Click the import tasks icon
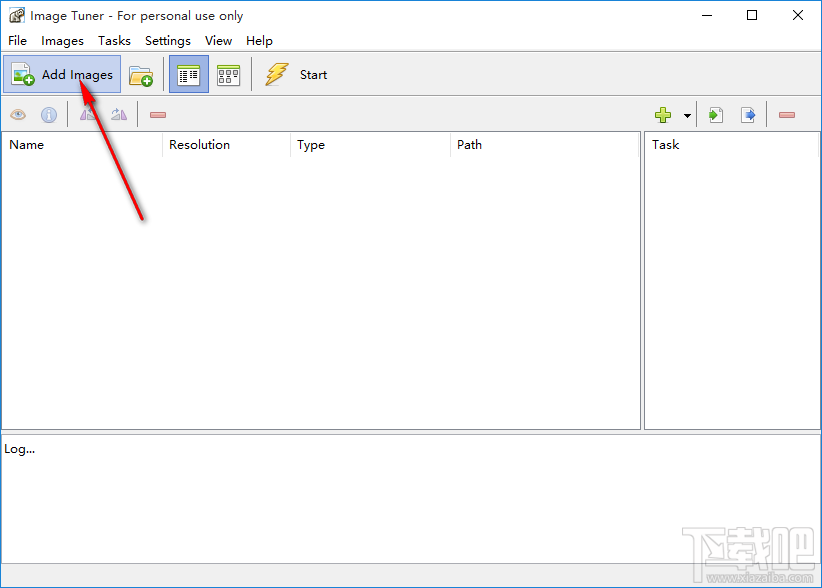The width and height of the screenshot is (822, 588). [716, 115]
